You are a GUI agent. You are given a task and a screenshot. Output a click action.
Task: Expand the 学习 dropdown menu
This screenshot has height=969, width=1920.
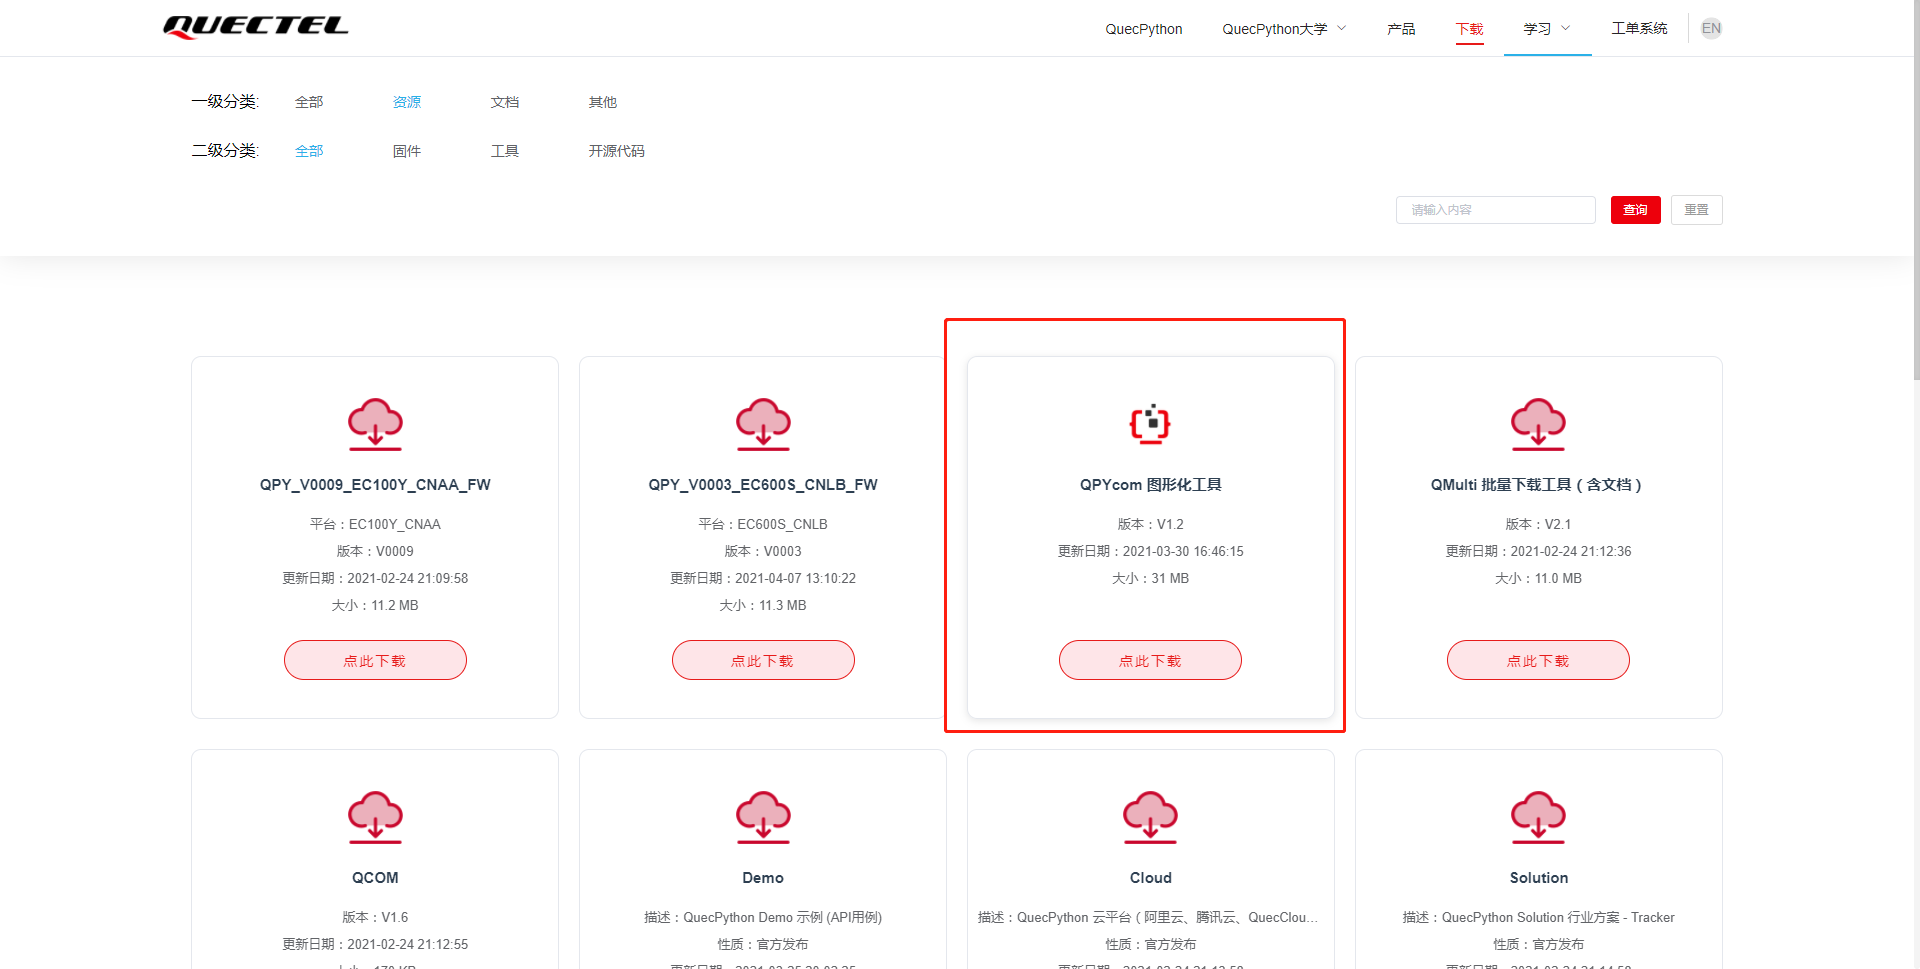coord(1547,29)
